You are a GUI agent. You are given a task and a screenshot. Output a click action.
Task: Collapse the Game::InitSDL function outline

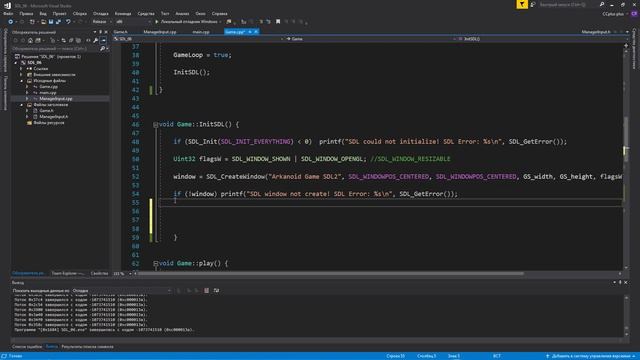(x=156, y=124)
